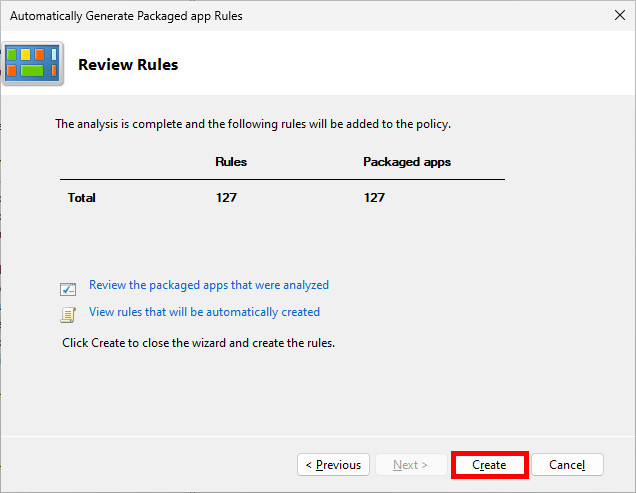
Task: Click the Cancel button
Action: 567,465
